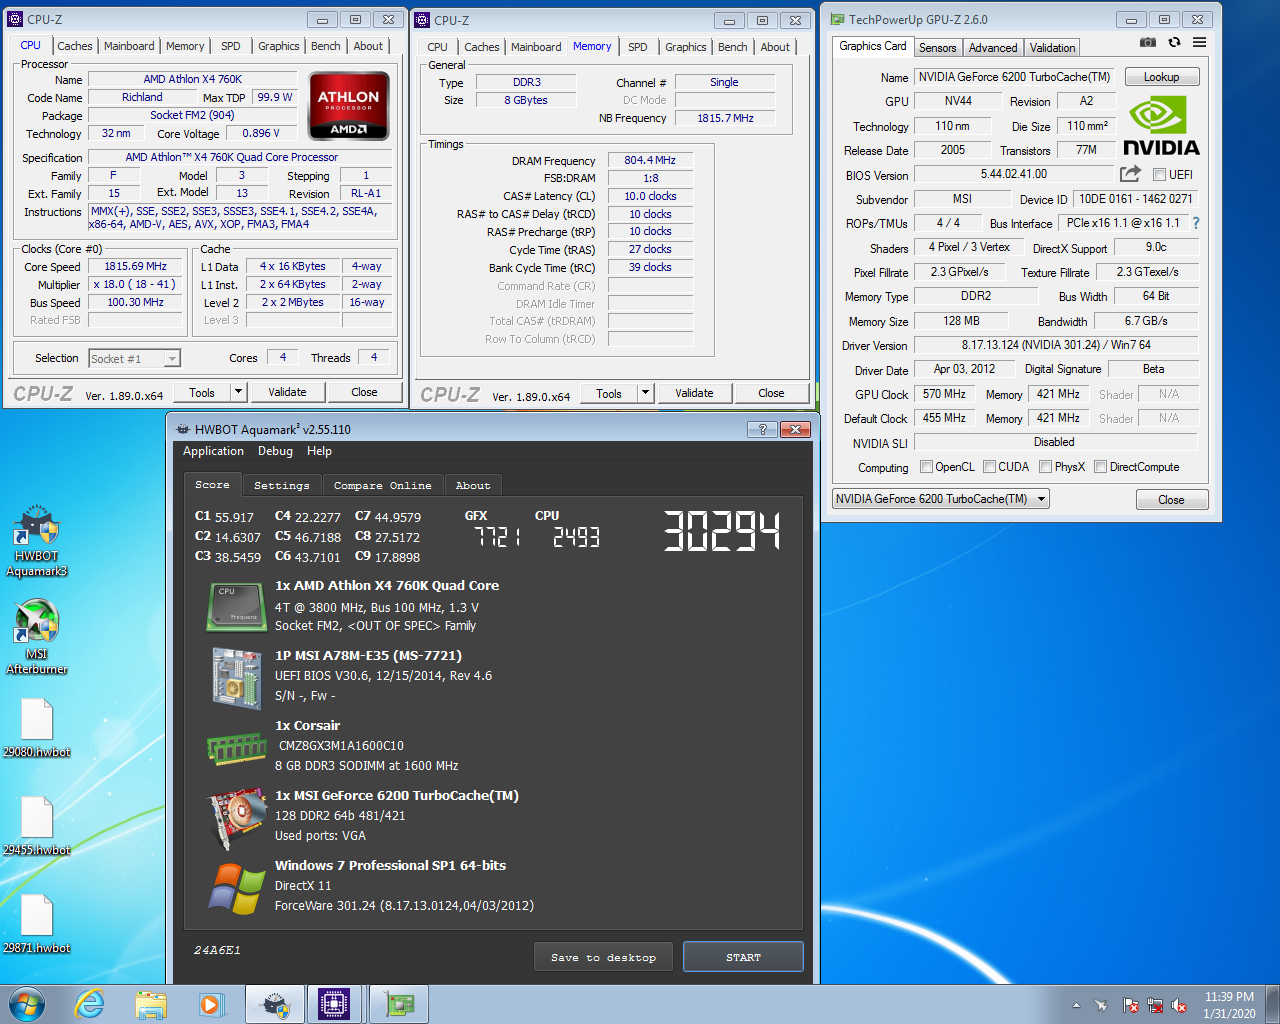Toggle the OpenCL checkbox

(926, 466)
